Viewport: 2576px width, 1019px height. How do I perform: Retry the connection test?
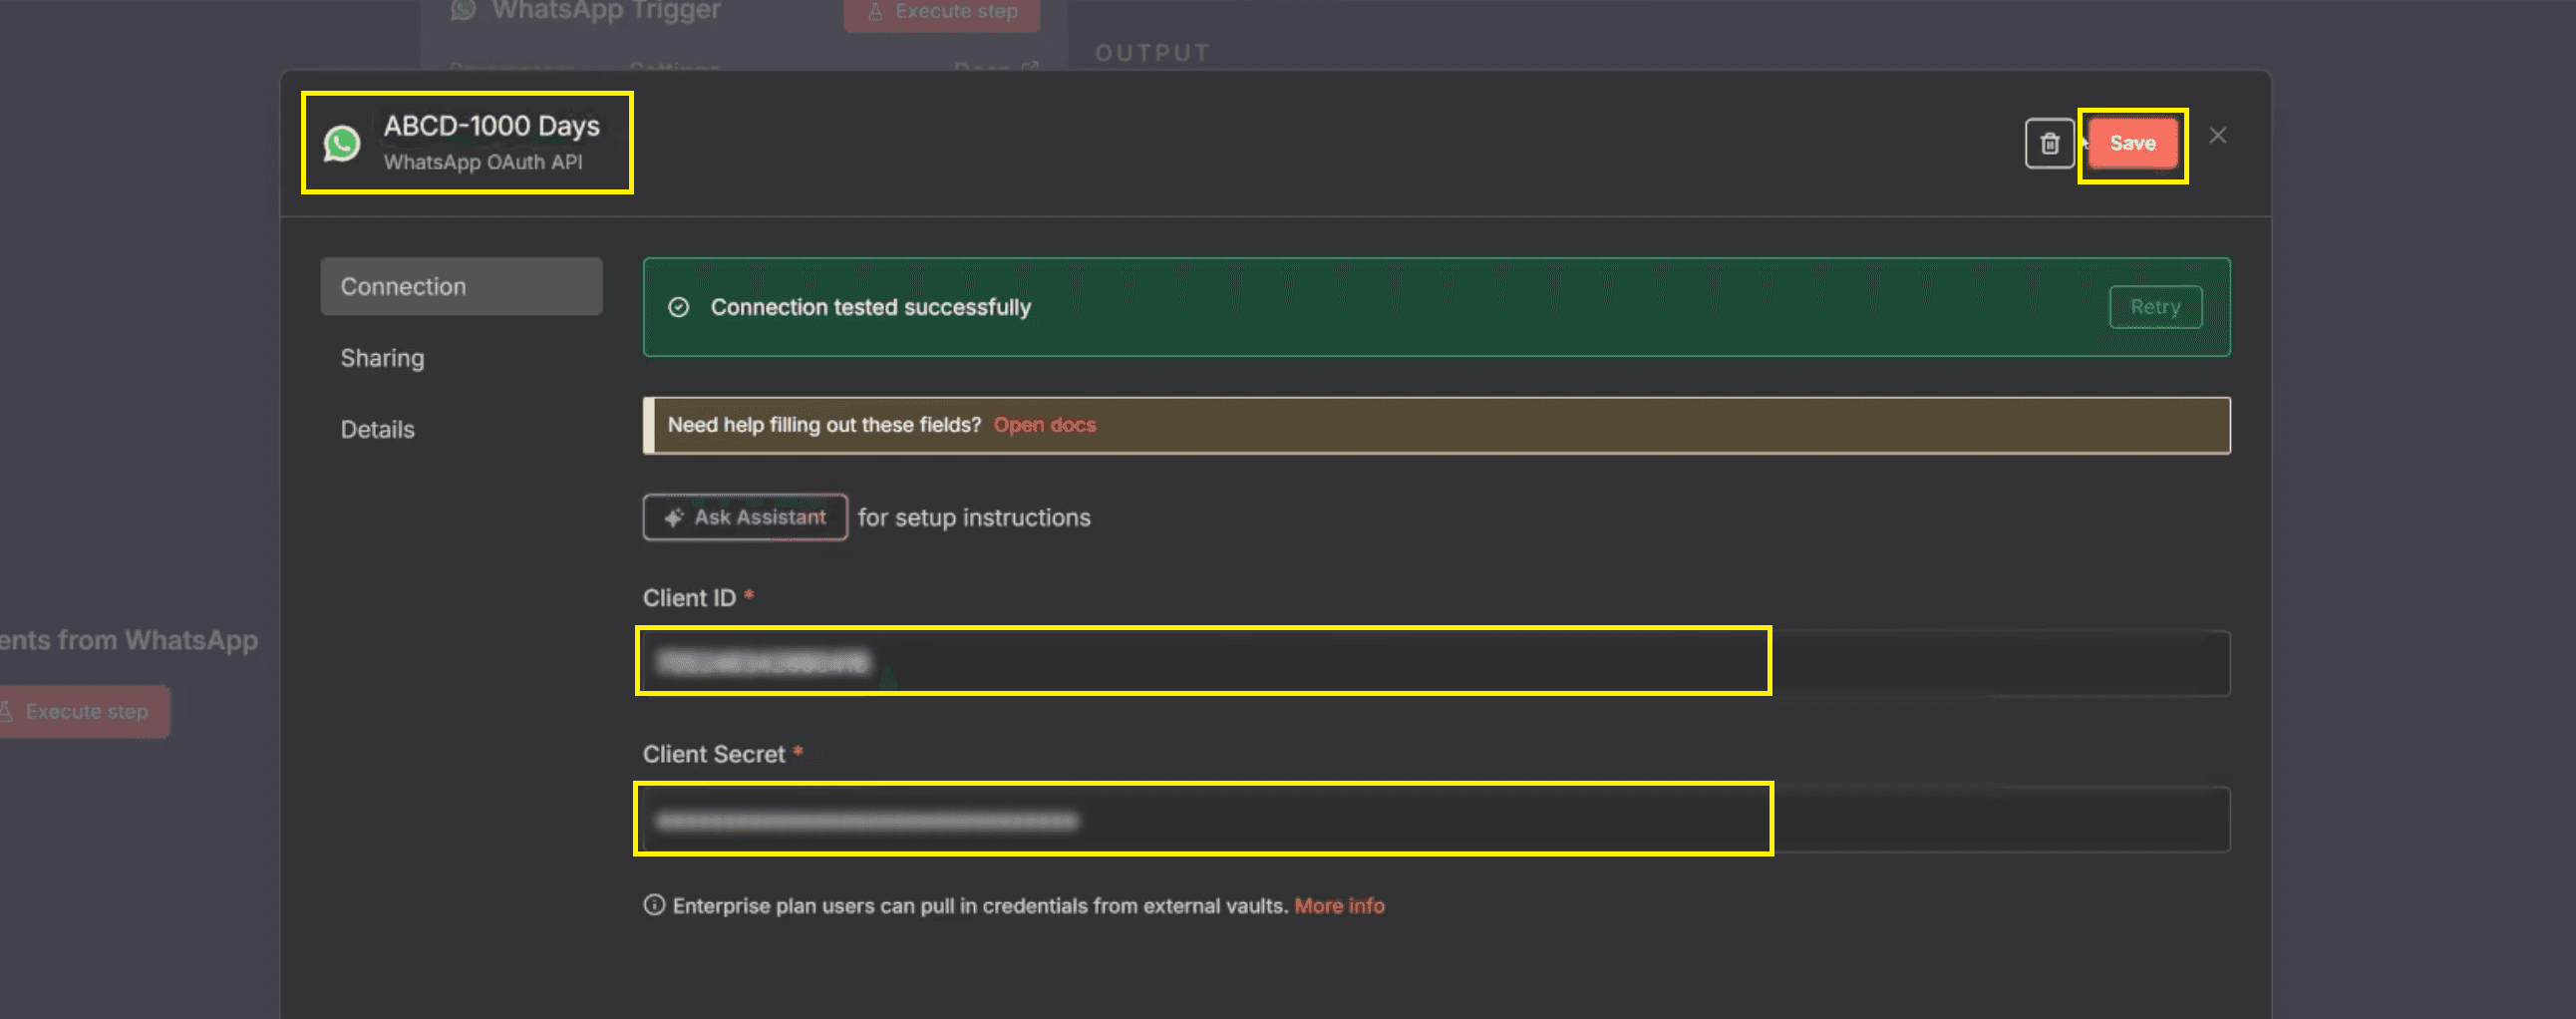[x=2155, y=307]
